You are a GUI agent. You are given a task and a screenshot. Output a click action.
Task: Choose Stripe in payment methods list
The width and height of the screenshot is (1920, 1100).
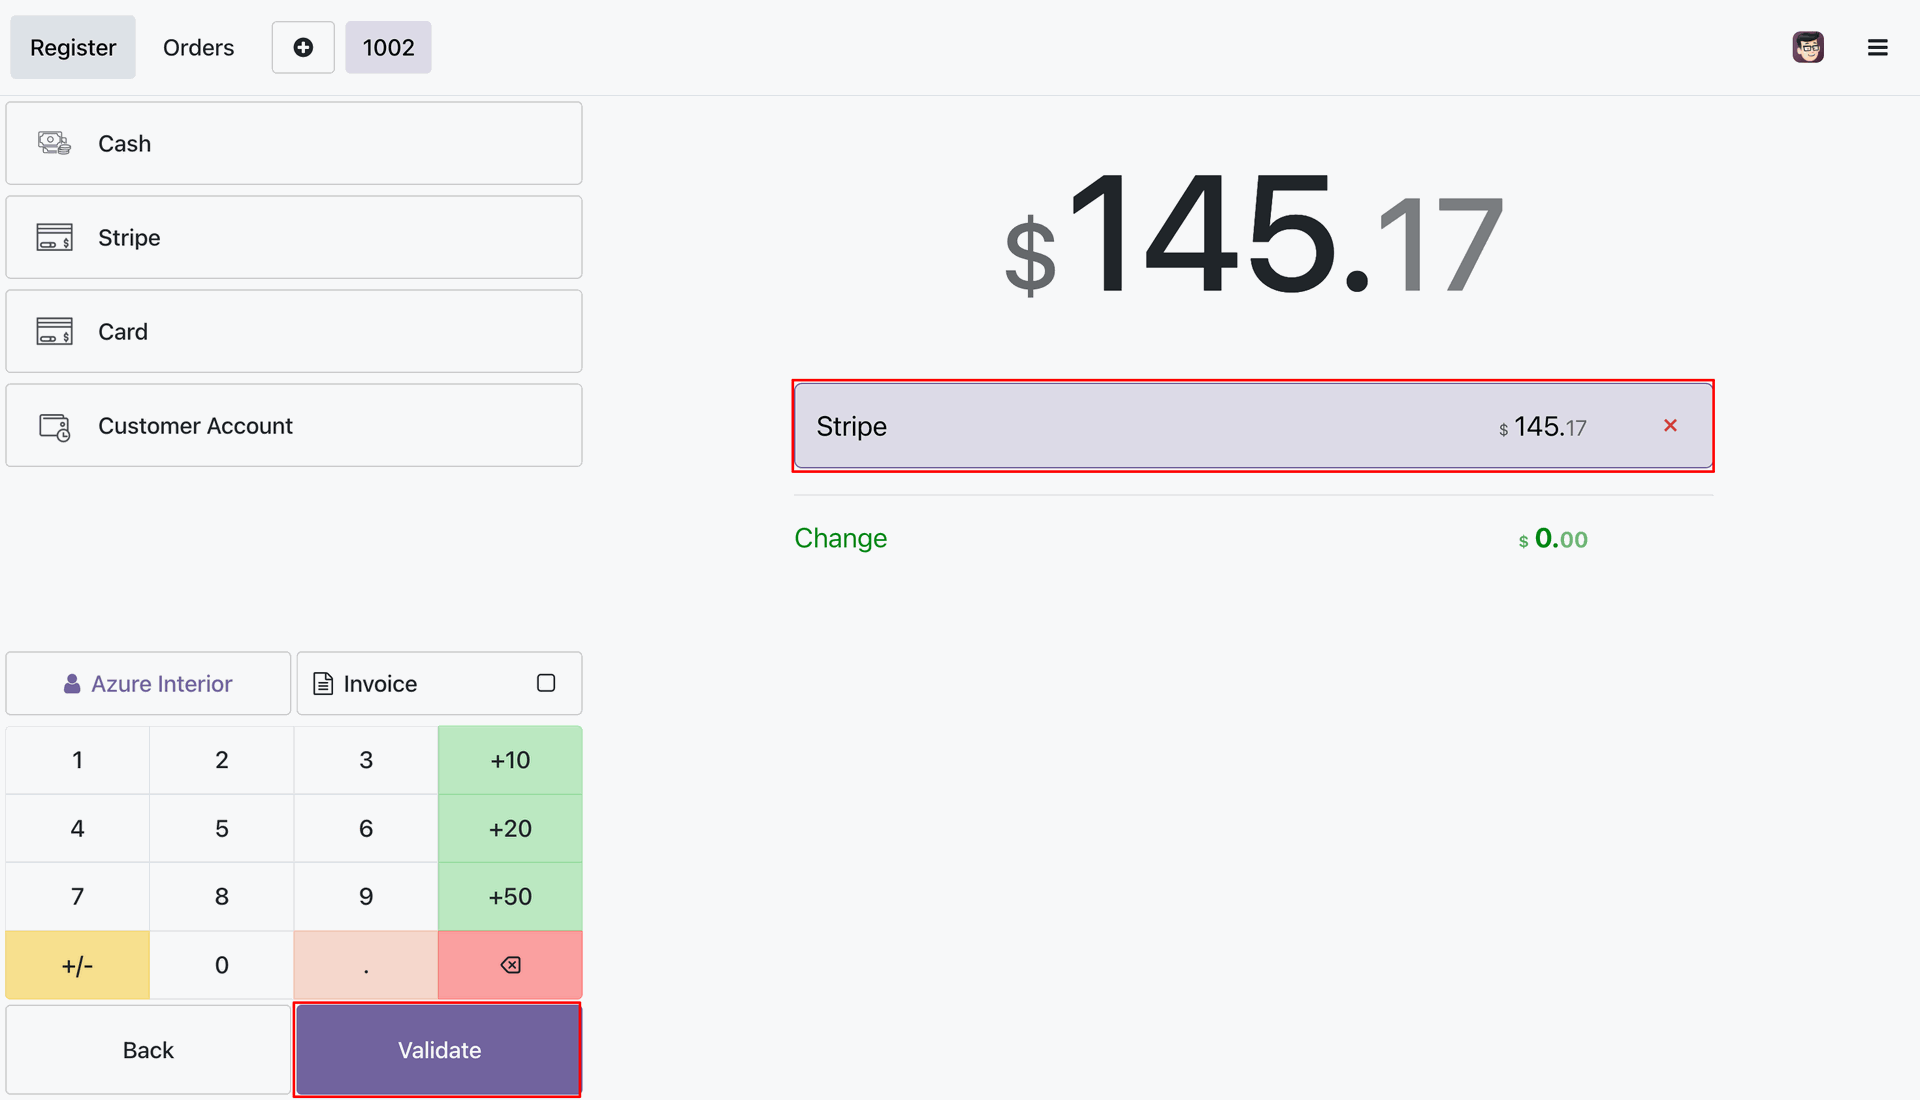(x=294, y=237)
